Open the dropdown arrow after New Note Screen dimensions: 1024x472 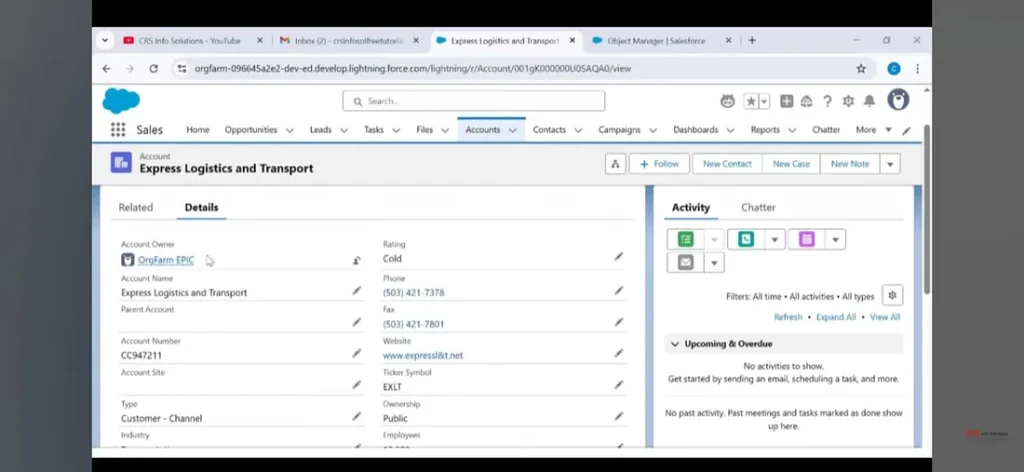[x=889, y=164]
